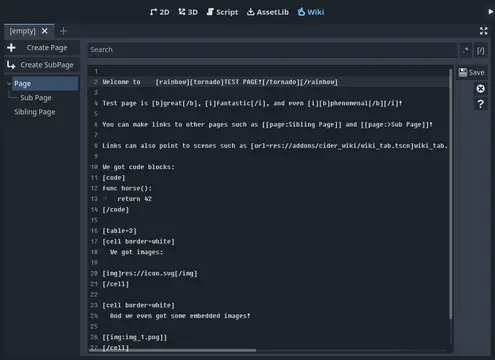
Task: Click the '[table=3]' line
Action: pos(119,231)
